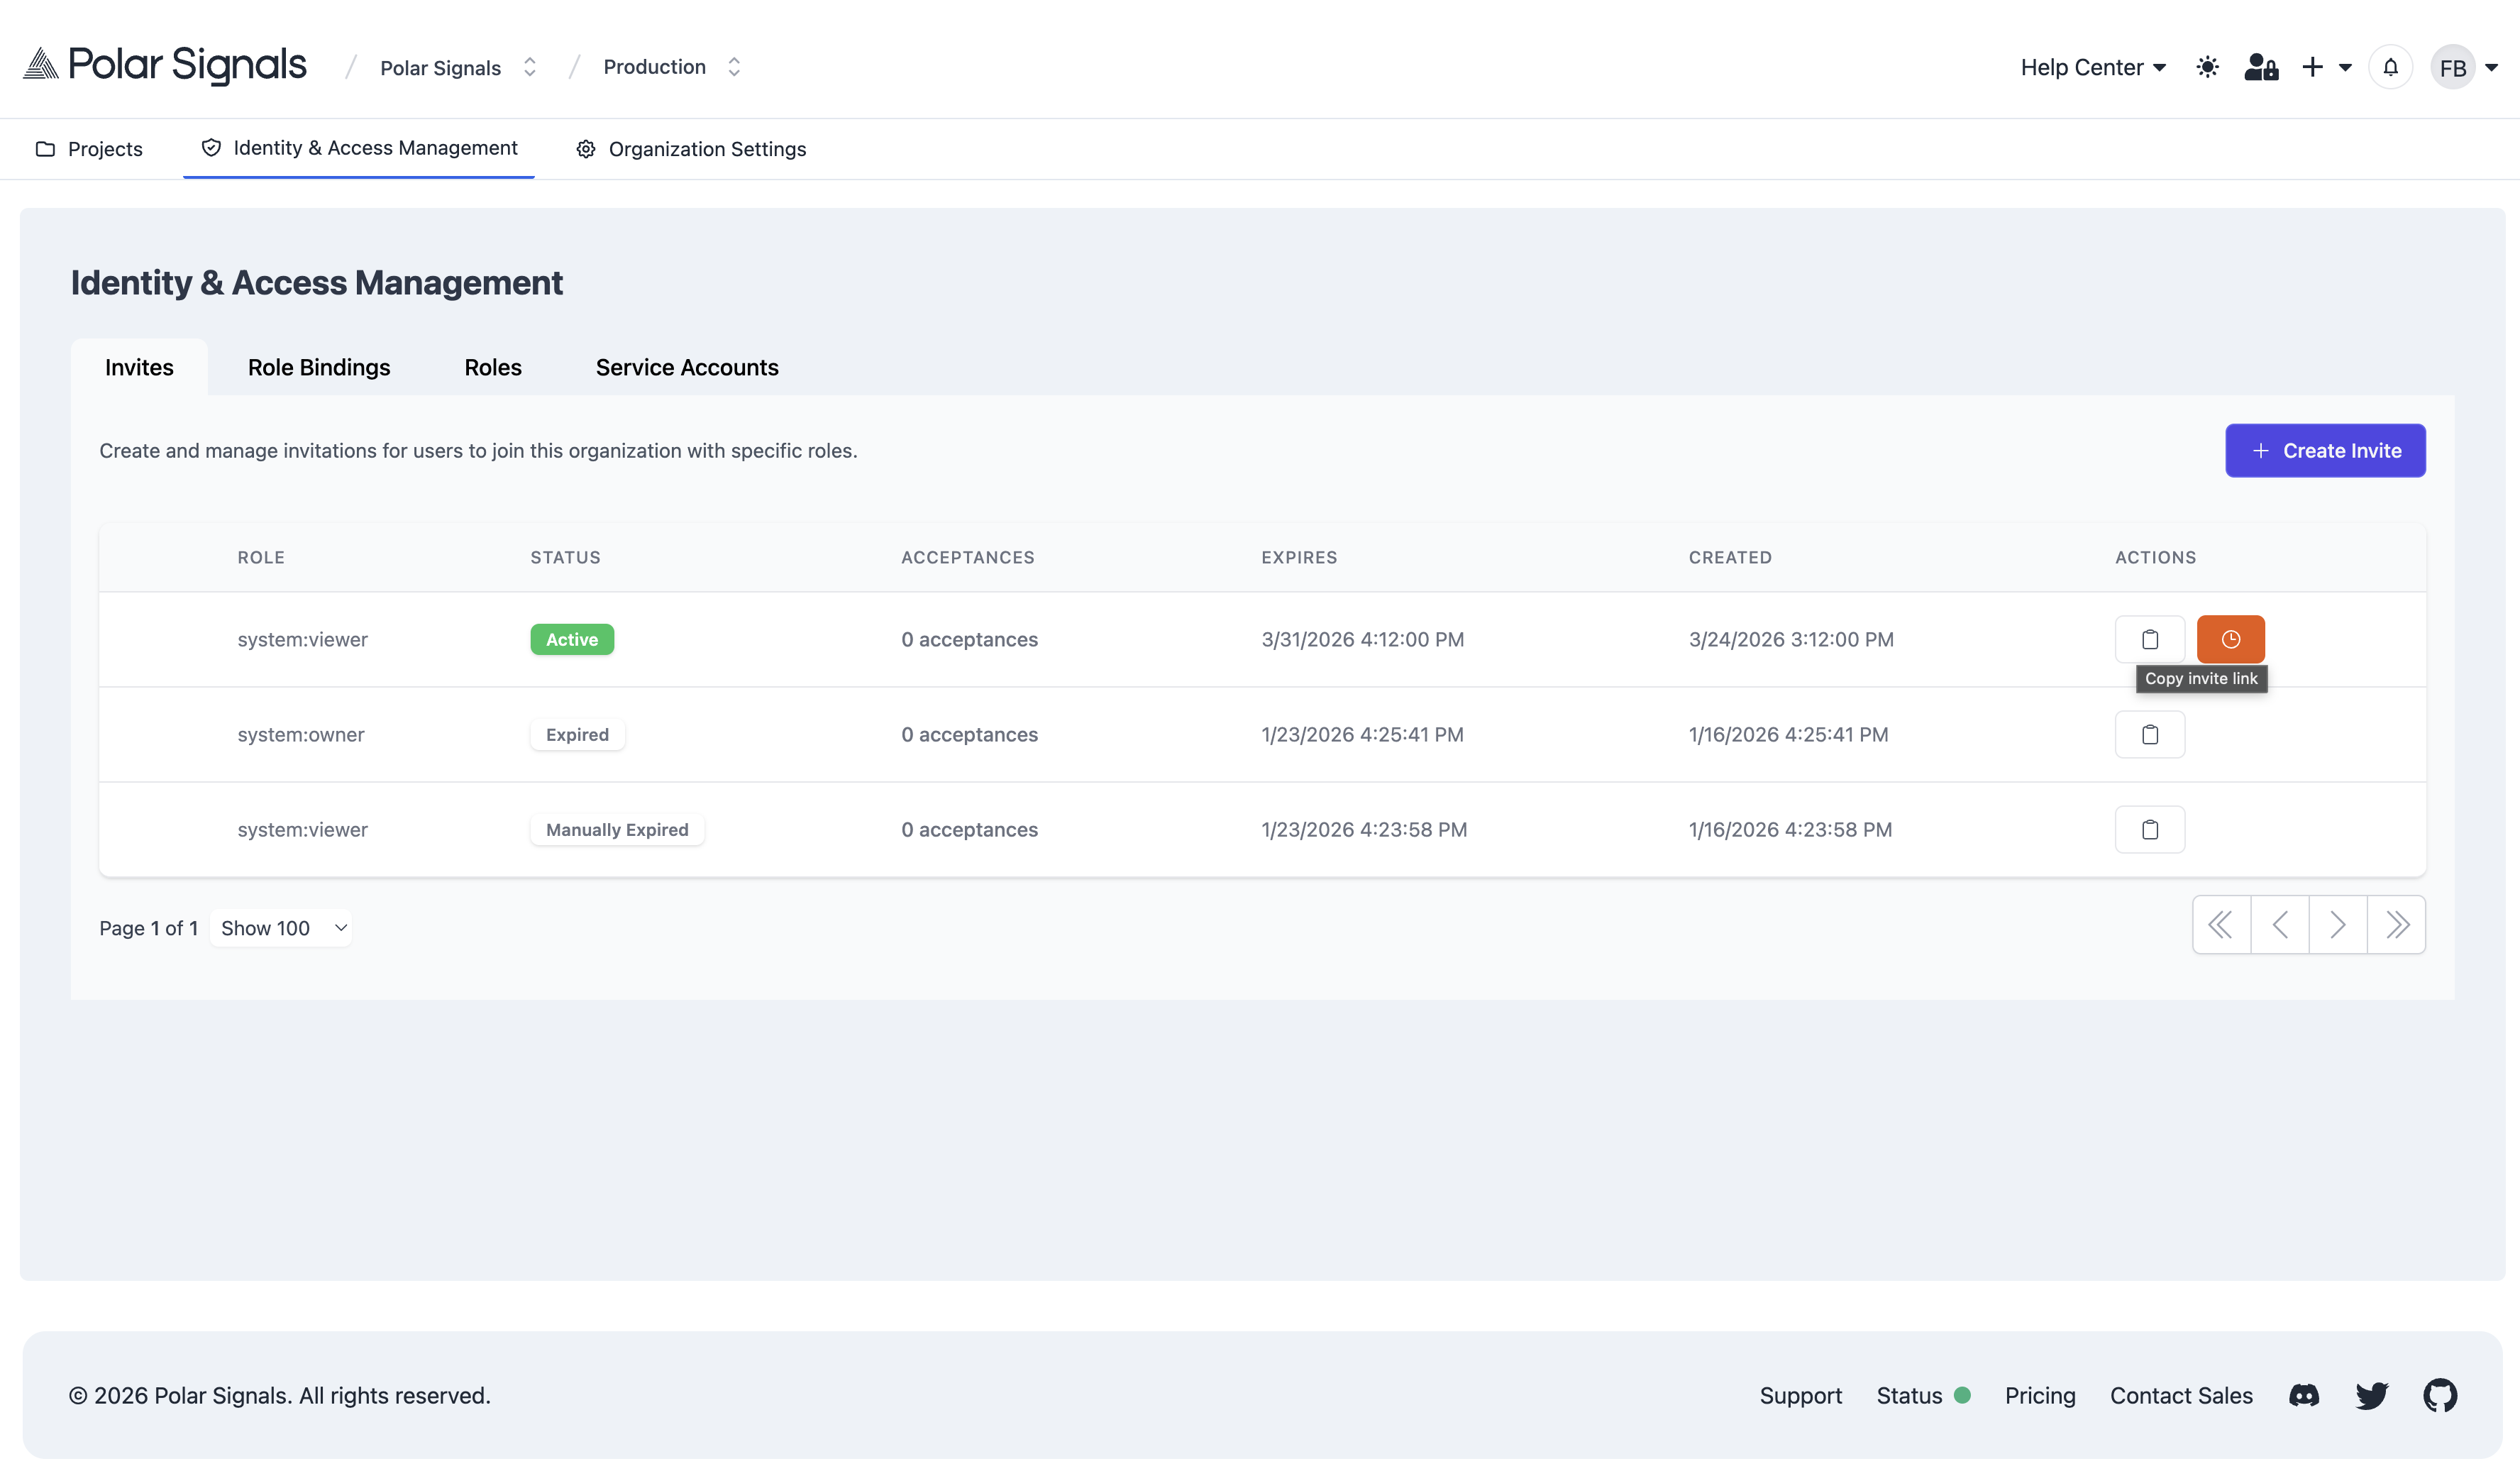The image size is (2520, 1476).
Task: Switch to the Role Bindings tab
Action: pyautogui.click(x=318, y=367)
